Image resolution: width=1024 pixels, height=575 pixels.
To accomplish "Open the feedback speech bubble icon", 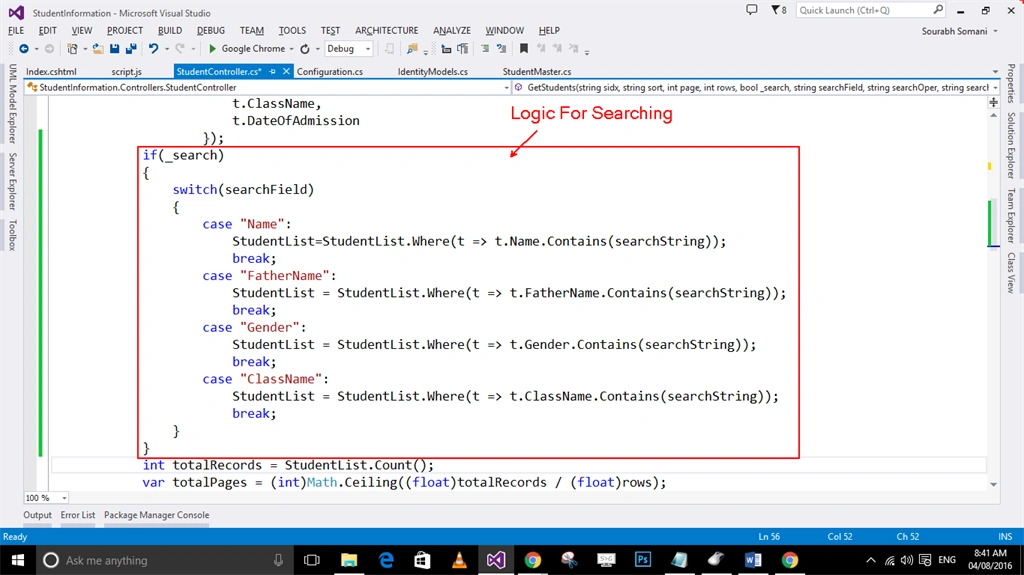I will [x=752, y=10].
